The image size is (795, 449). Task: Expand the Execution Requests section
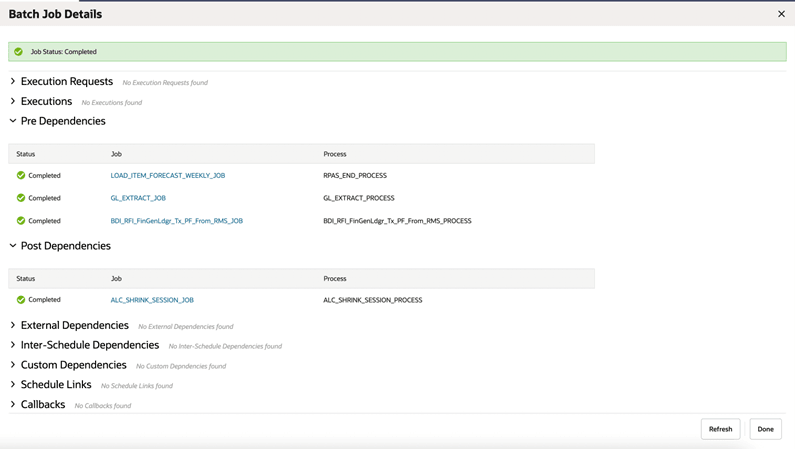click(13, 81)
